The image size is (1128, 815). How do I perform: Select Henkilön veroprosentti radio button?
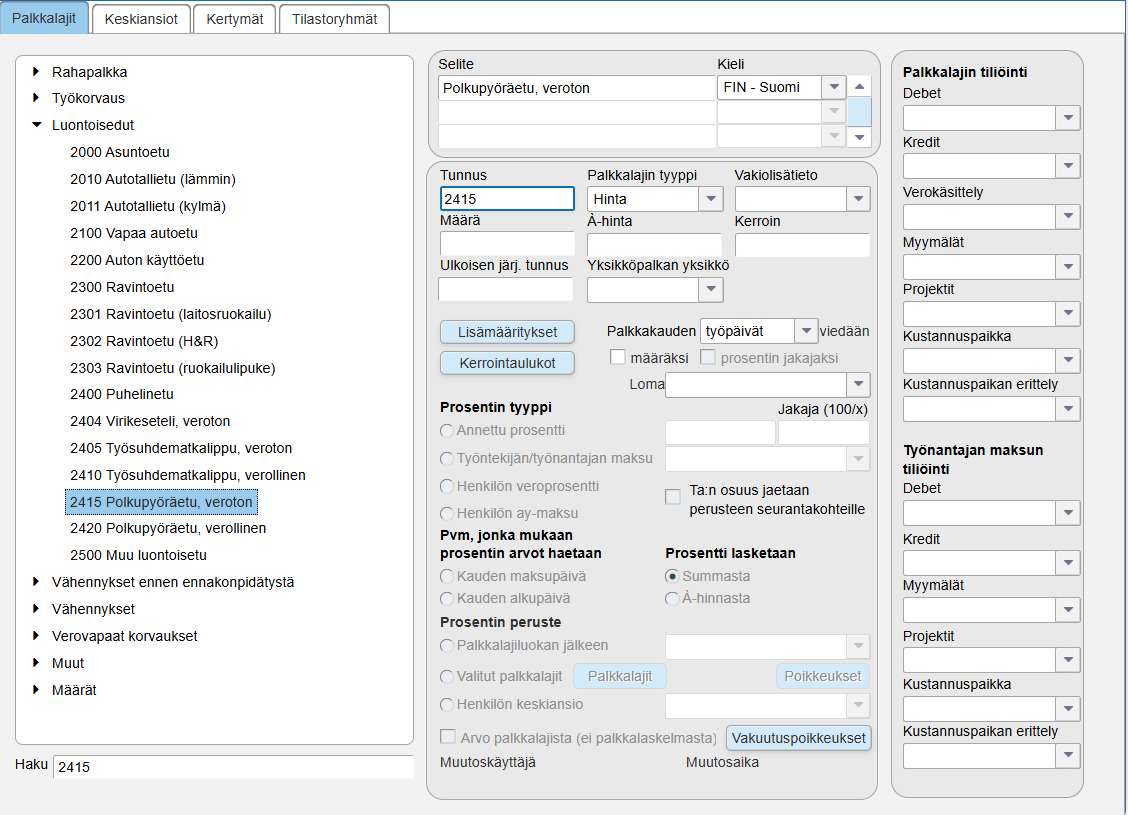pyautogui.click(x=447, y=486)
